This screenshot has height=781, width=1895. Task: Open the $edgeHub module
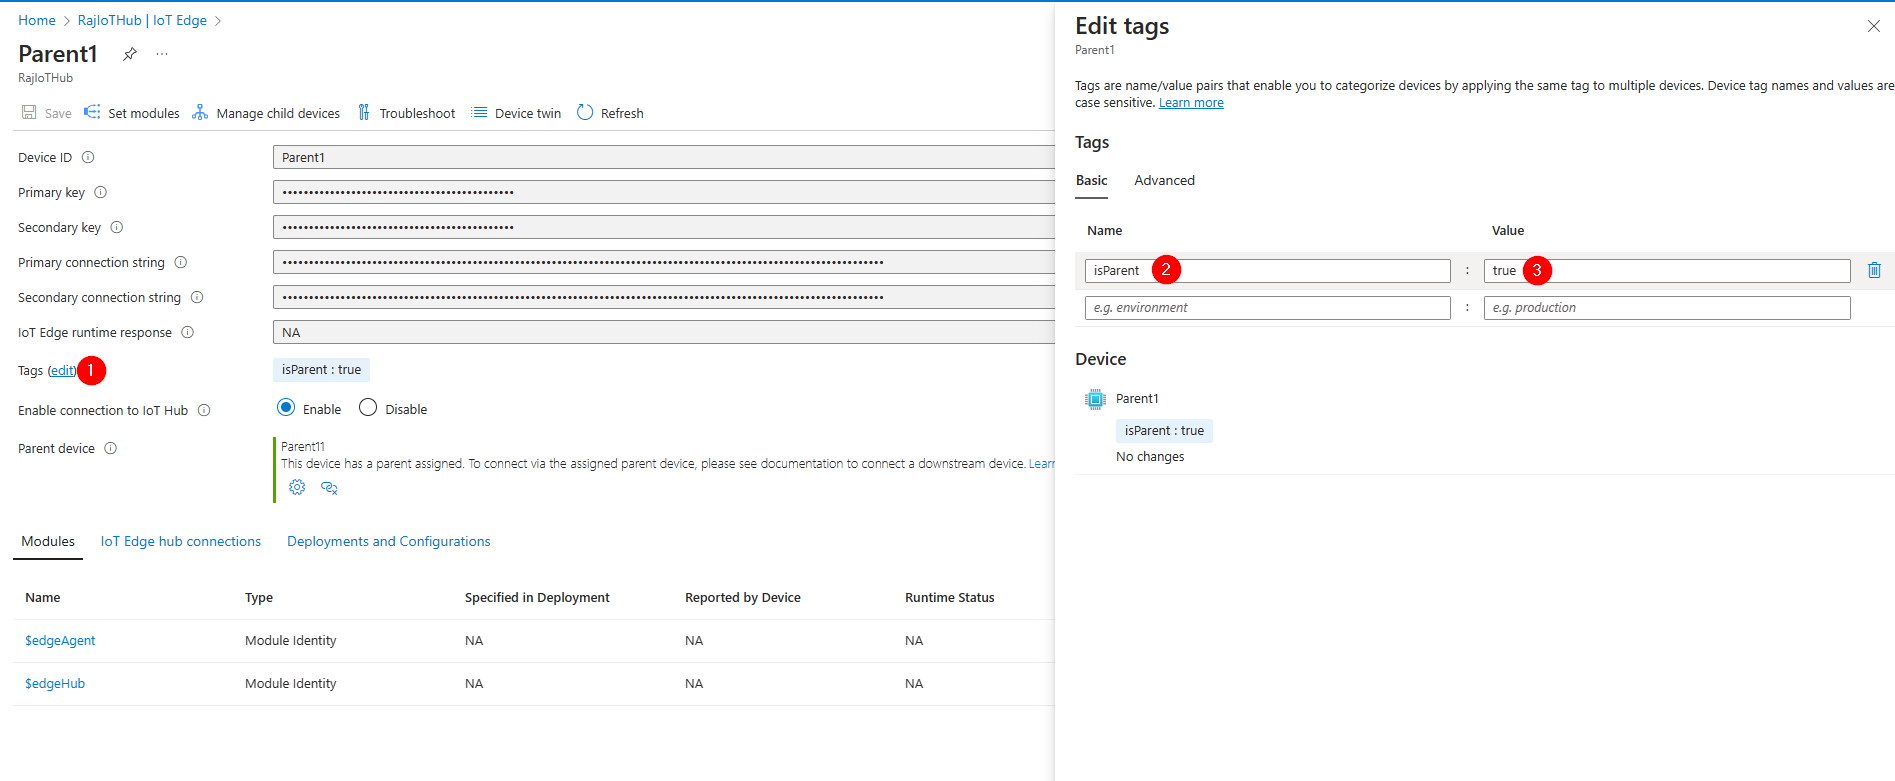(55, 684)
